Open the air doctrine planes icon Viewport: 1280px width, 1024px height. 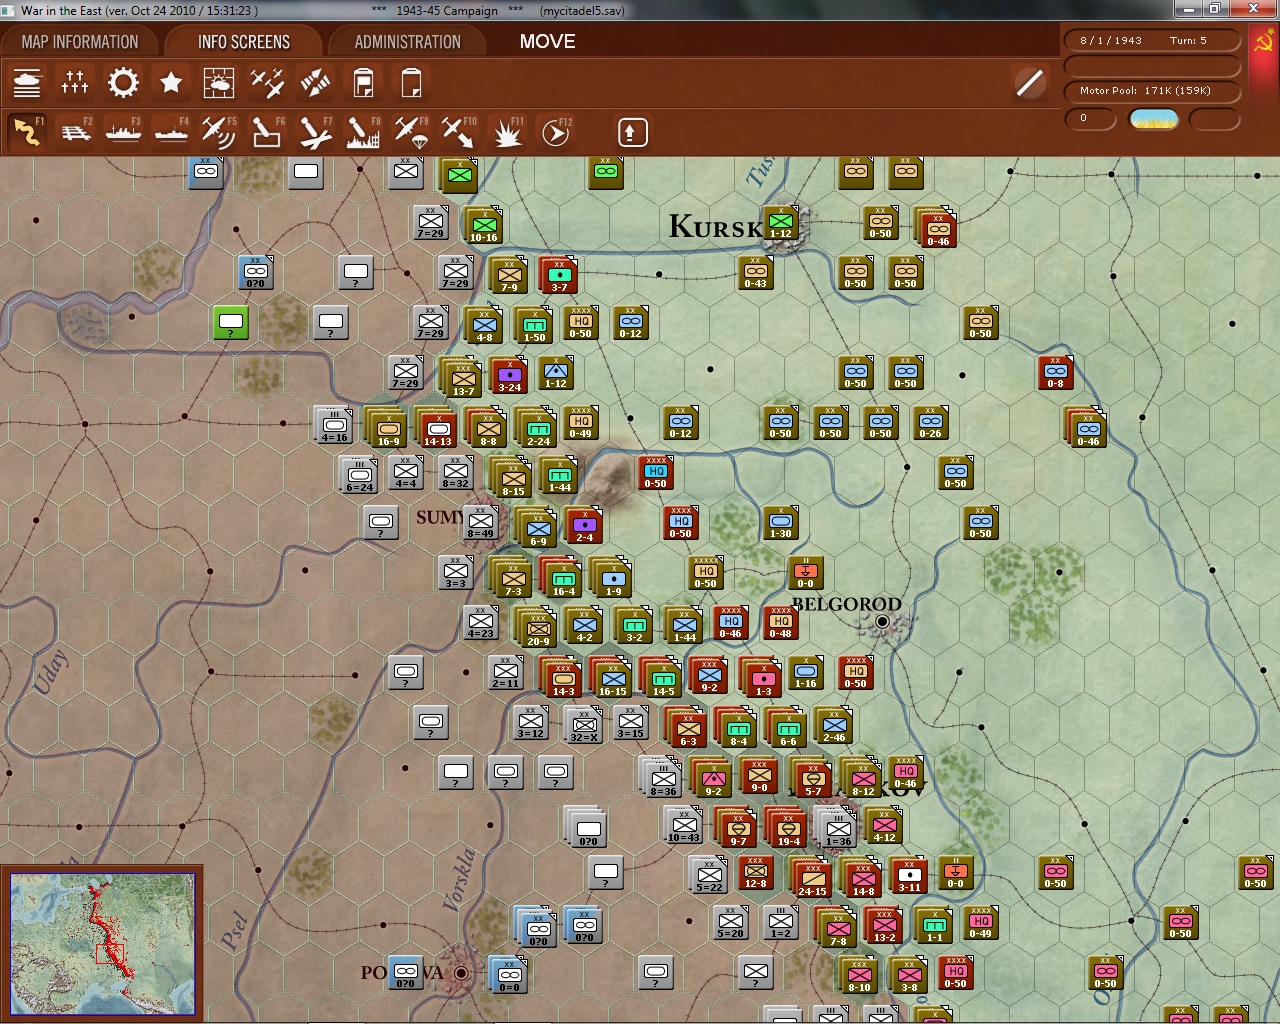click(267, 83)
